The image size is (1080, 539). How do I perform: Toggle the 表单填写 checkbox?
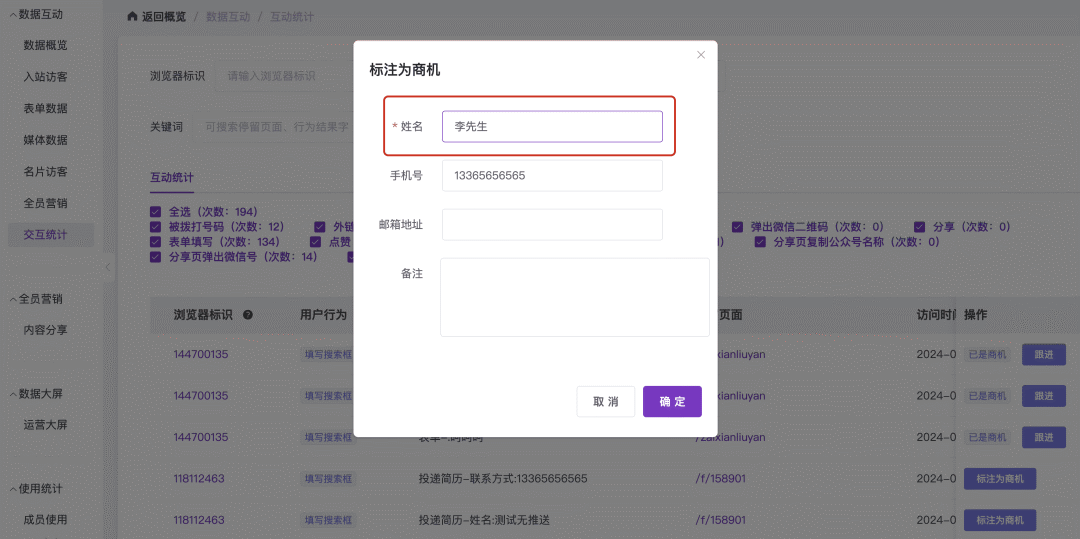tap(155, 242)
